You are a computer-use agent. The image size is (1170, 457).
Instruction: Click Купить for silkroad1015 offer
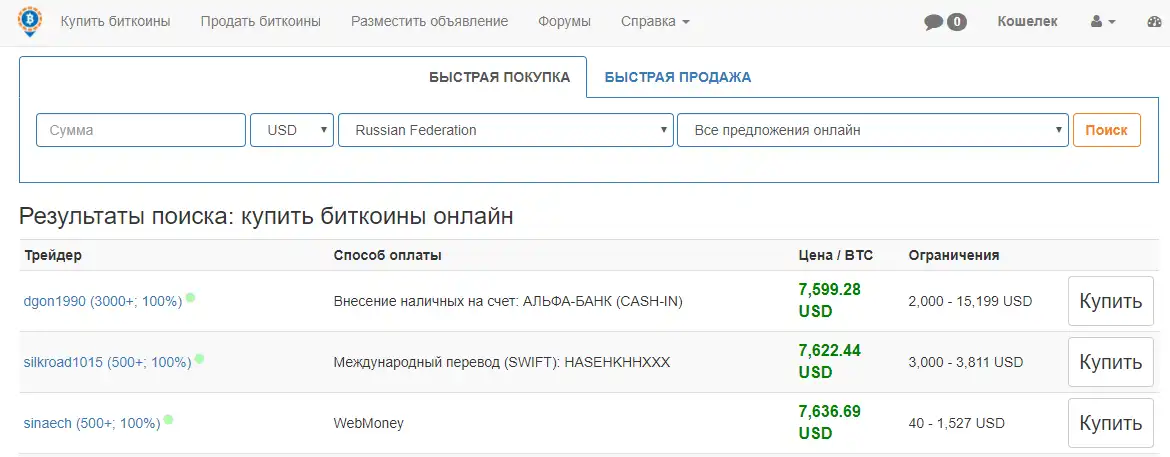pyautogui.click(x=1111, y=362)
